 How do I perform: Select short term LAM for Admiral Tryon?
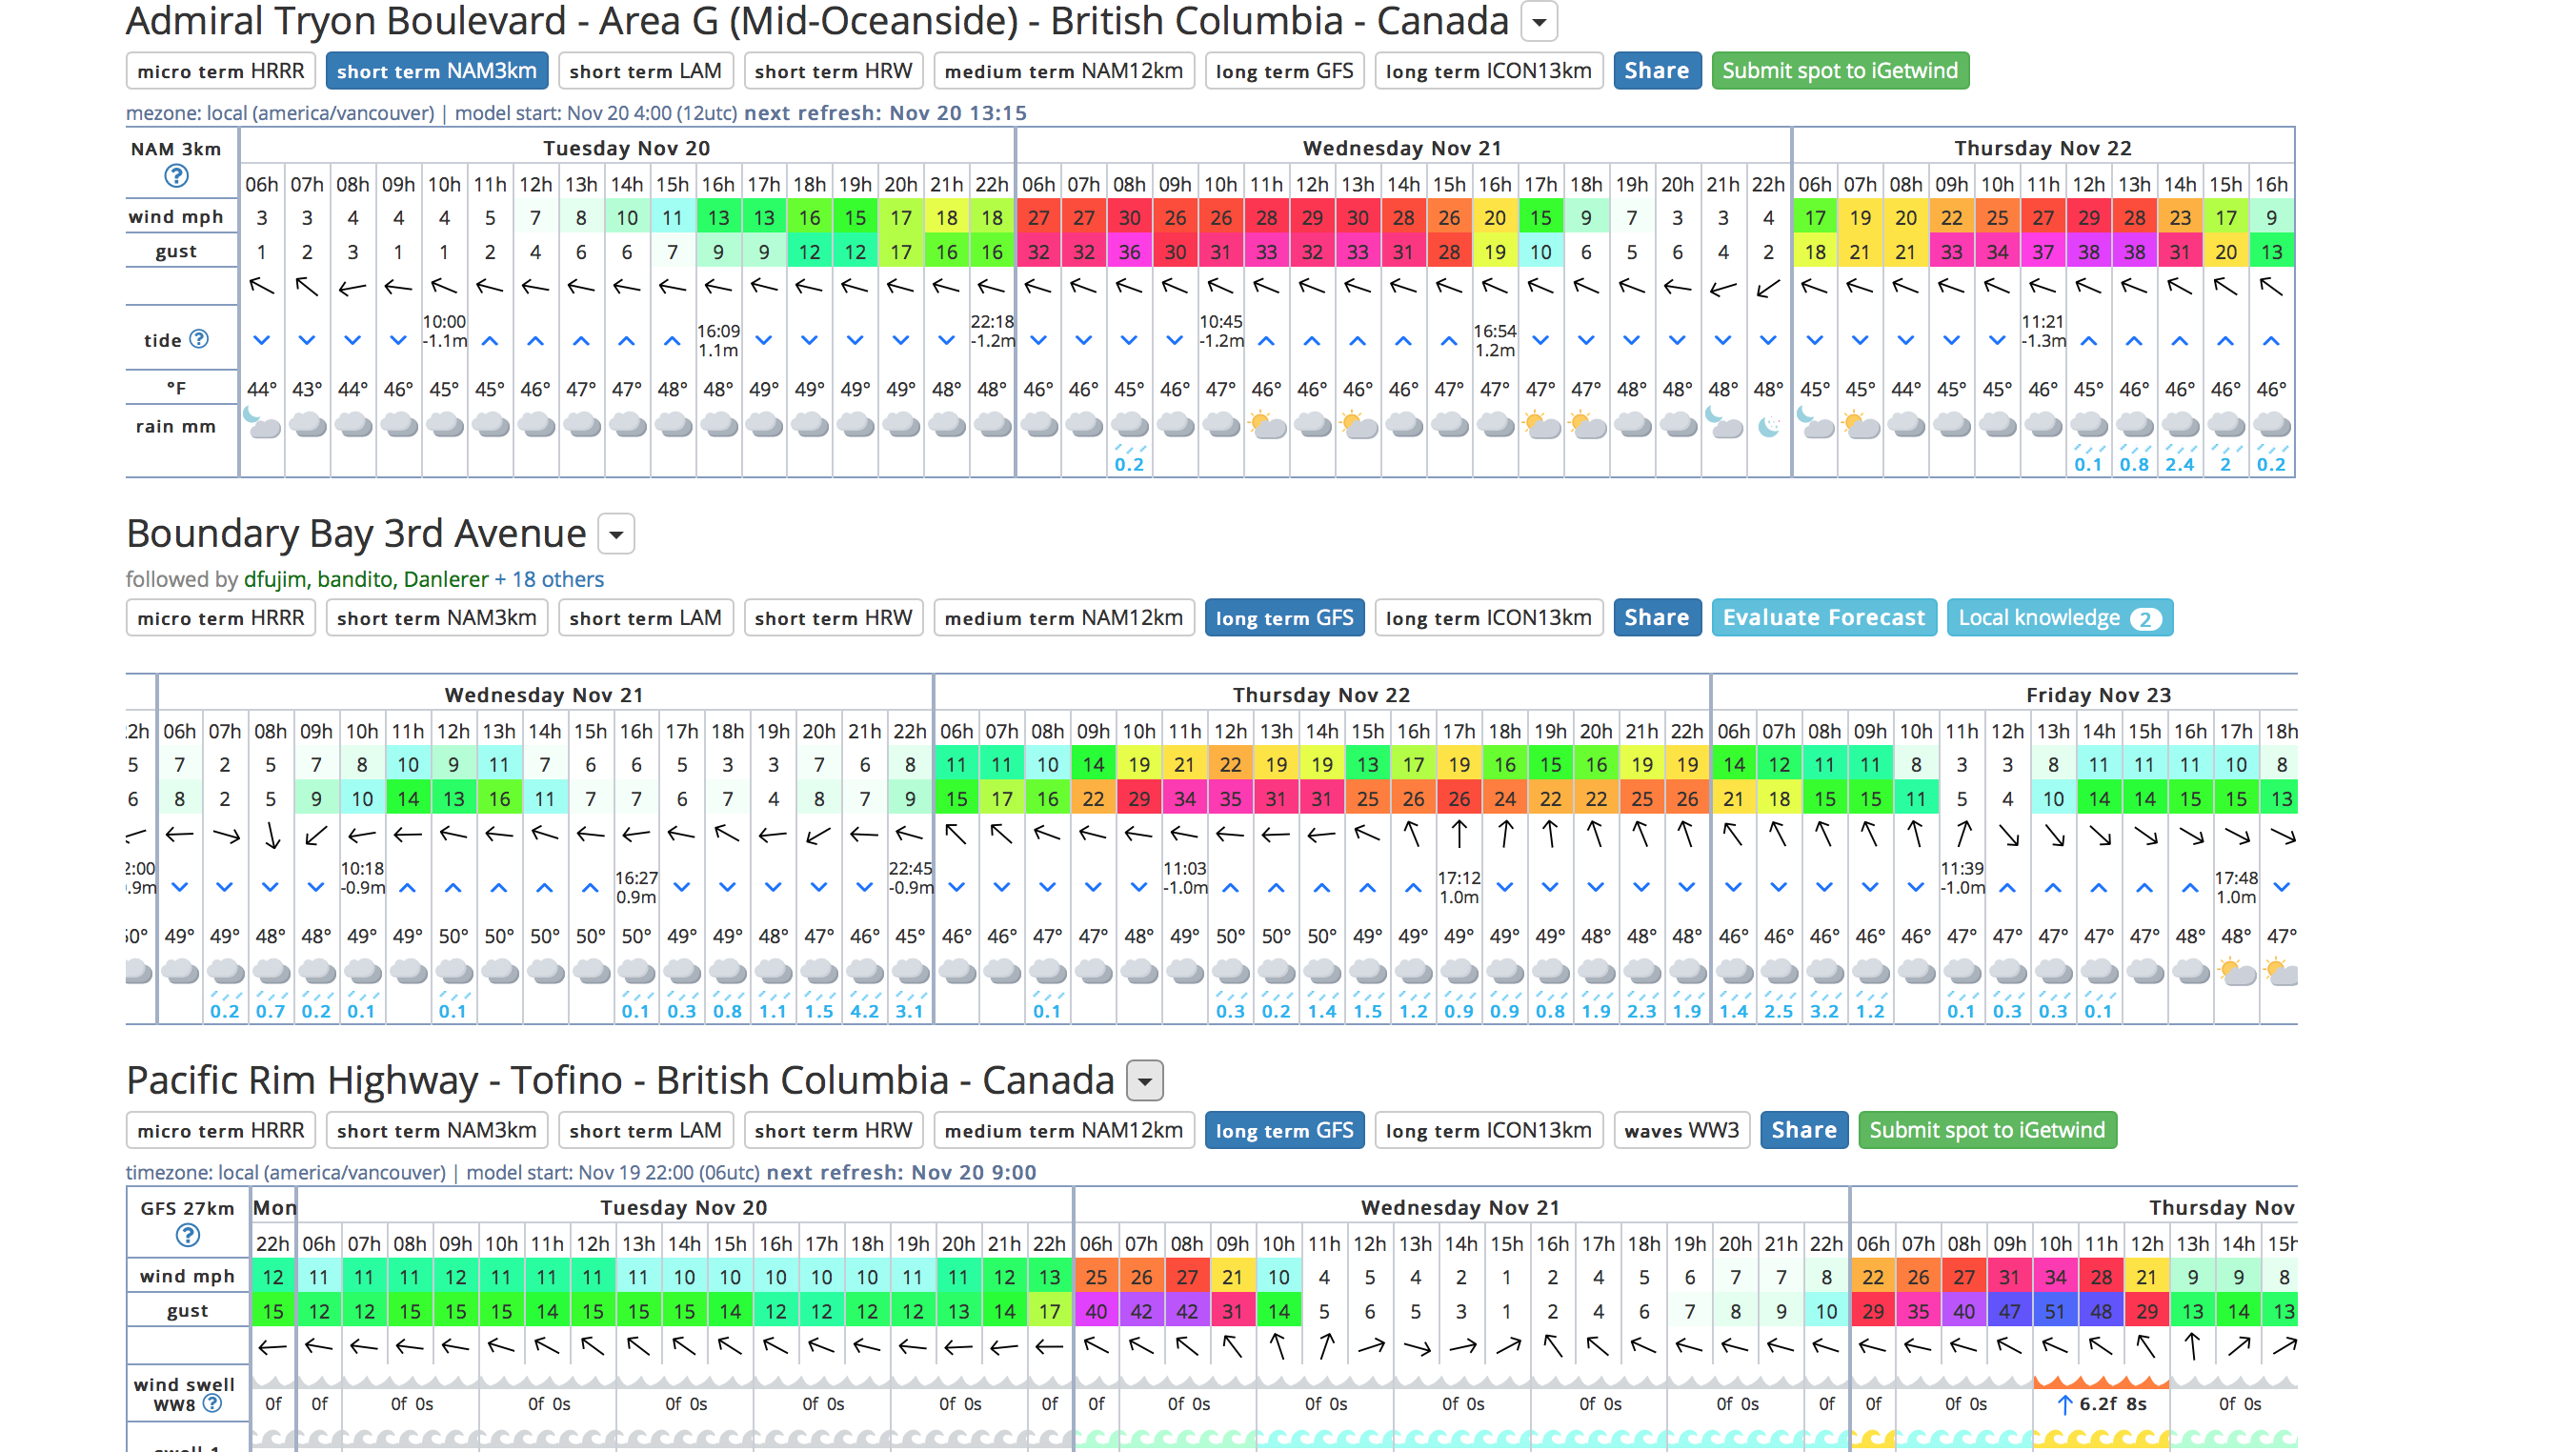point(645,71)
